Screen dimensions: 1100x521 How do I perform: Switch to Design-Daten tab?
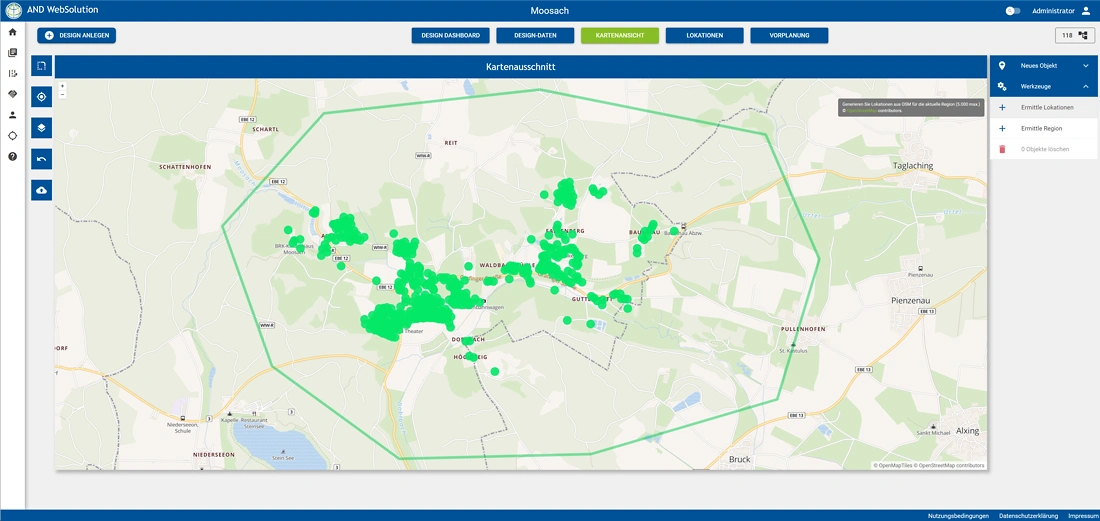click(x=535, y=35)
